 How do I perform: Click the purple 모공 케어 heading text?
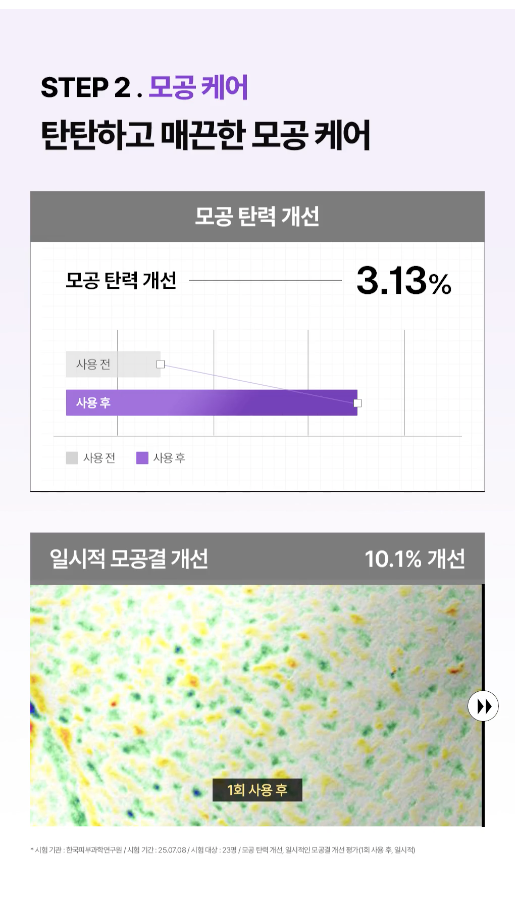click(x=198, y=87)
